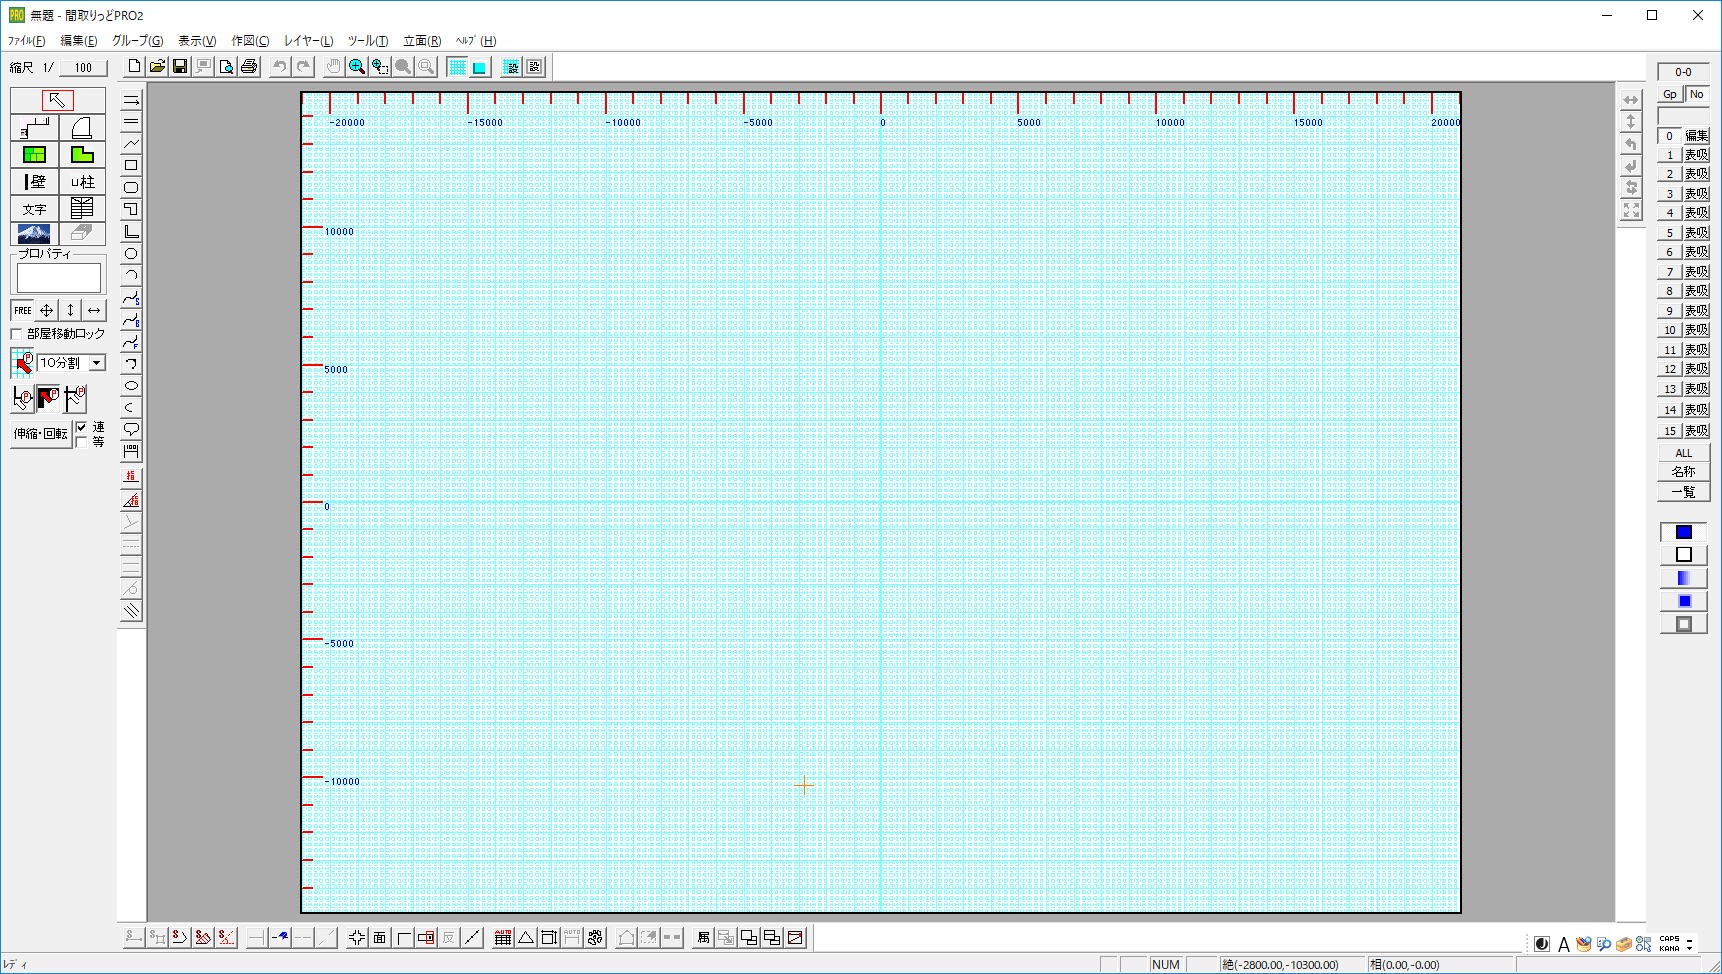1722x974 pixels.
Task: Select the S-curve drawing tool
Action: click(131, 297)
